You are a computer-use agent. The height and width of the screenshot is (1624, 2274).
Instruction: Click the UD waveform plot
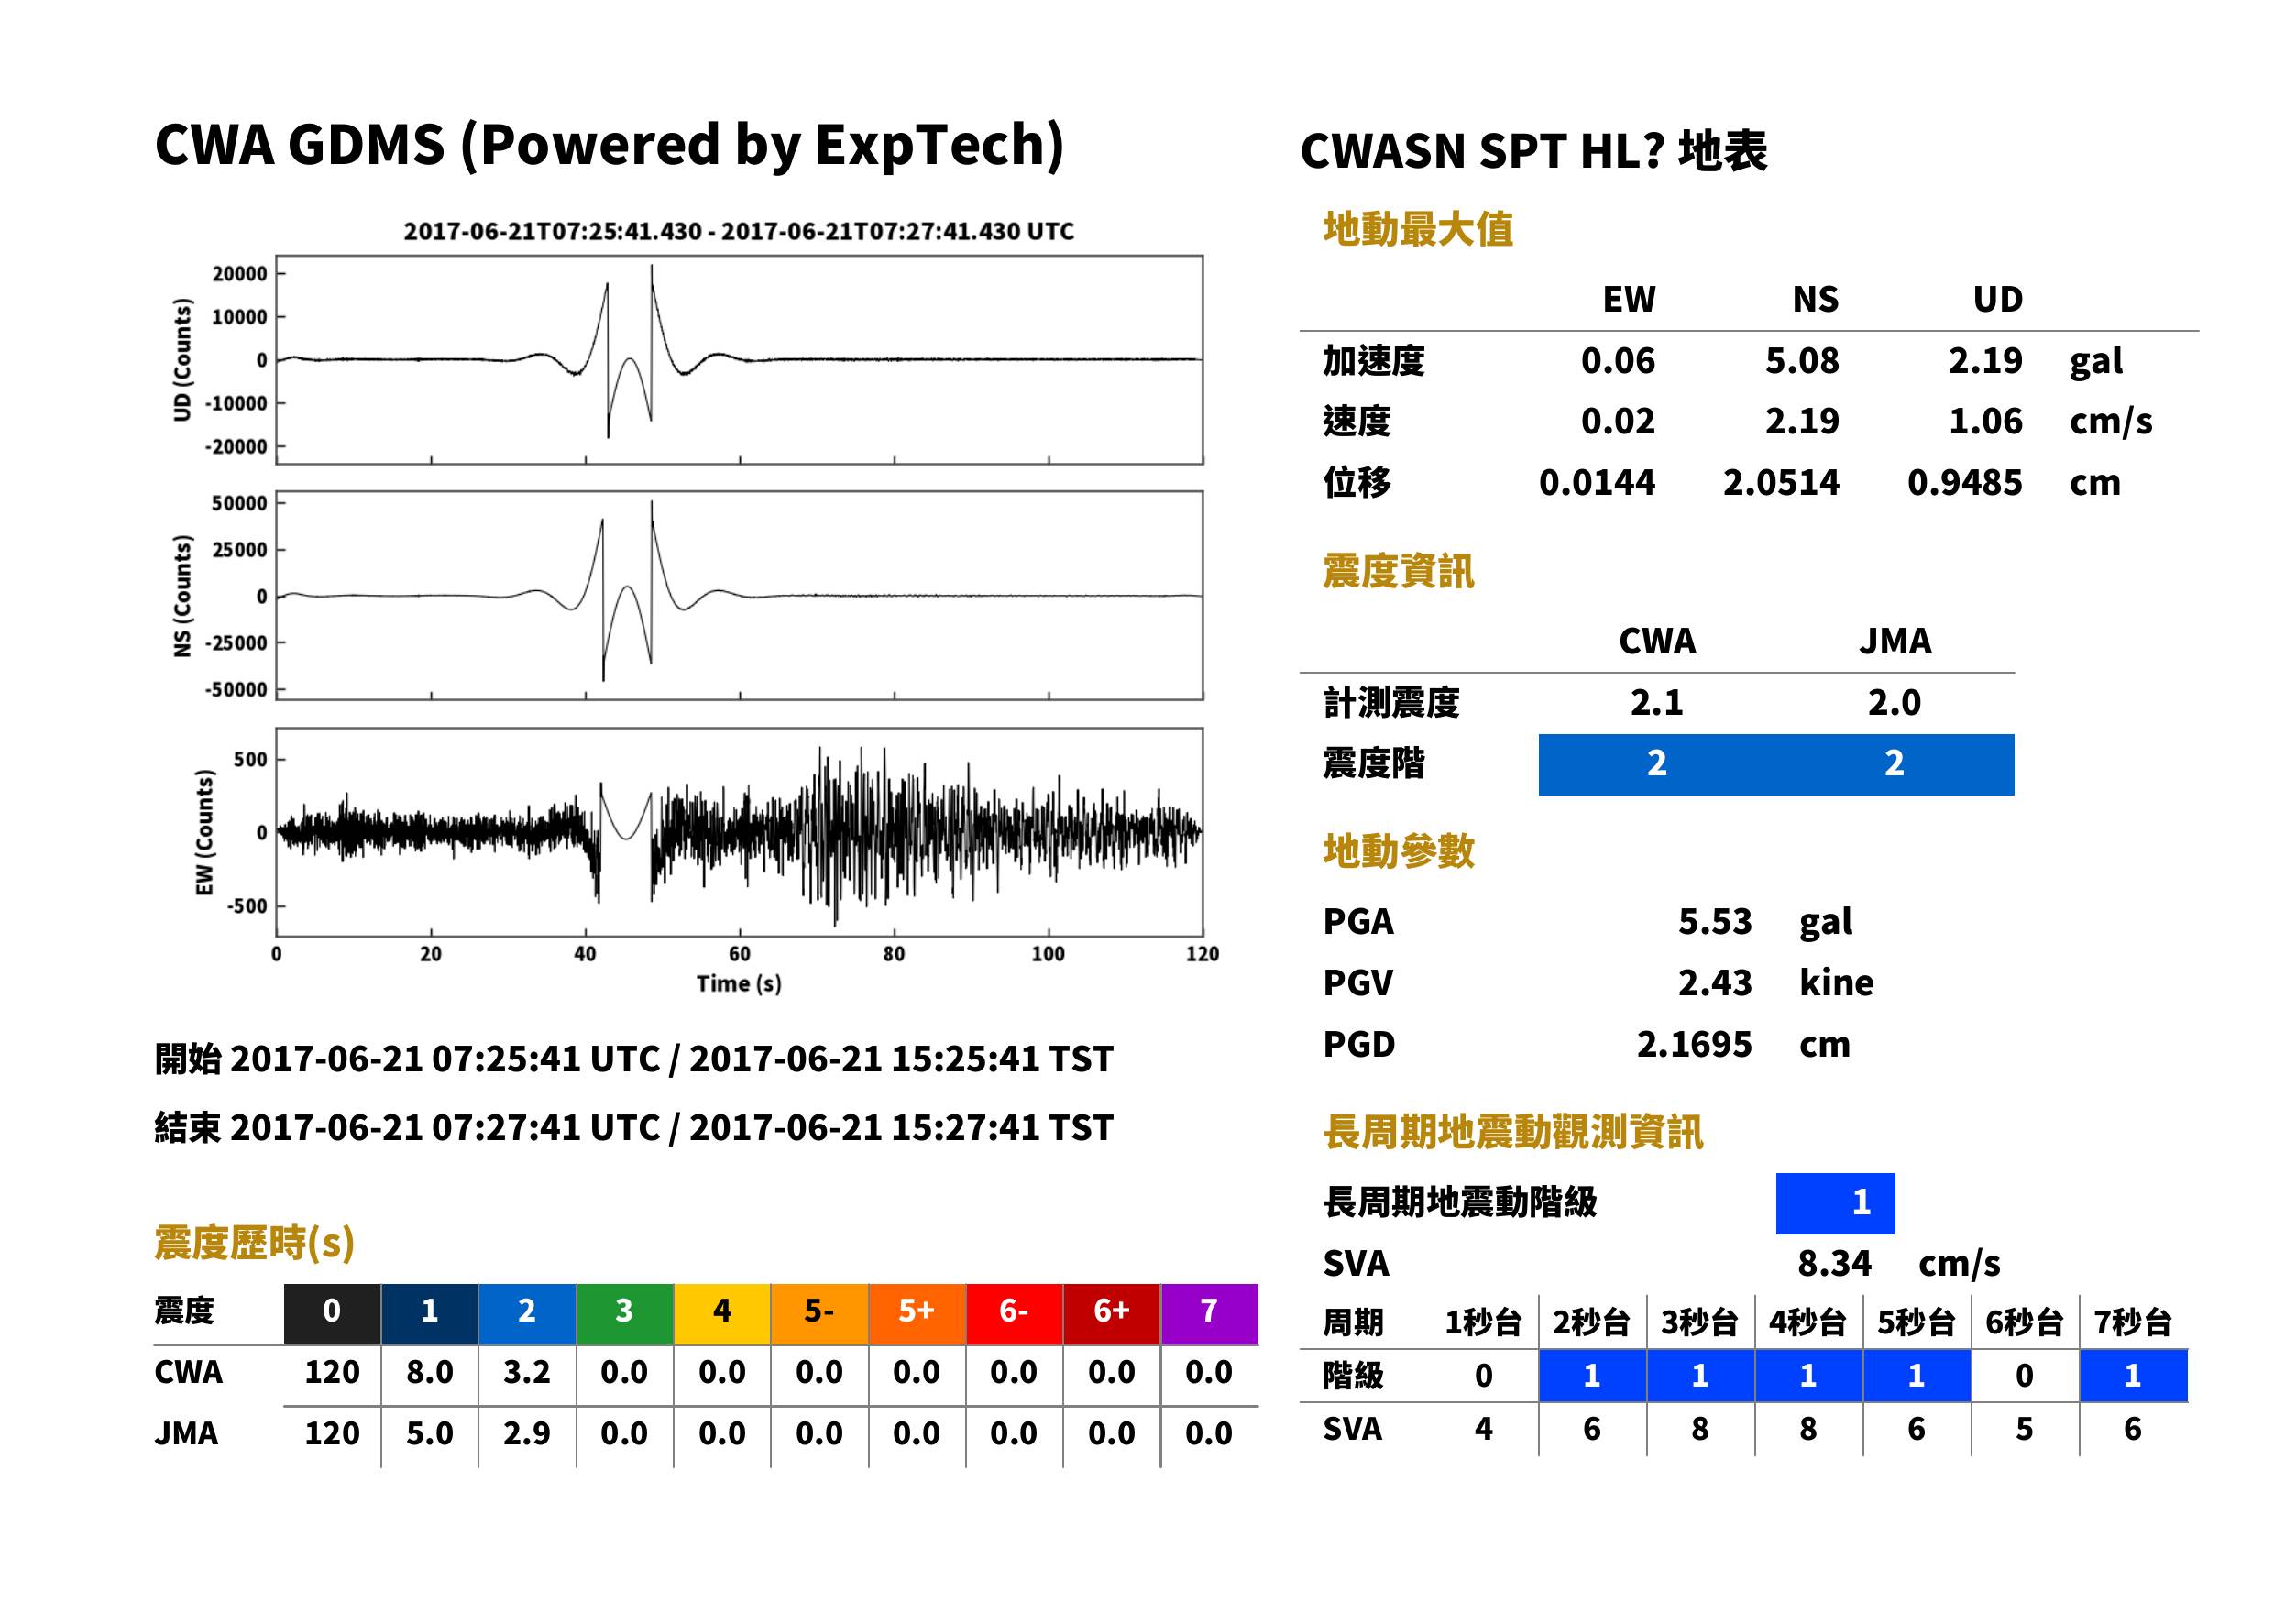[739, 360]
